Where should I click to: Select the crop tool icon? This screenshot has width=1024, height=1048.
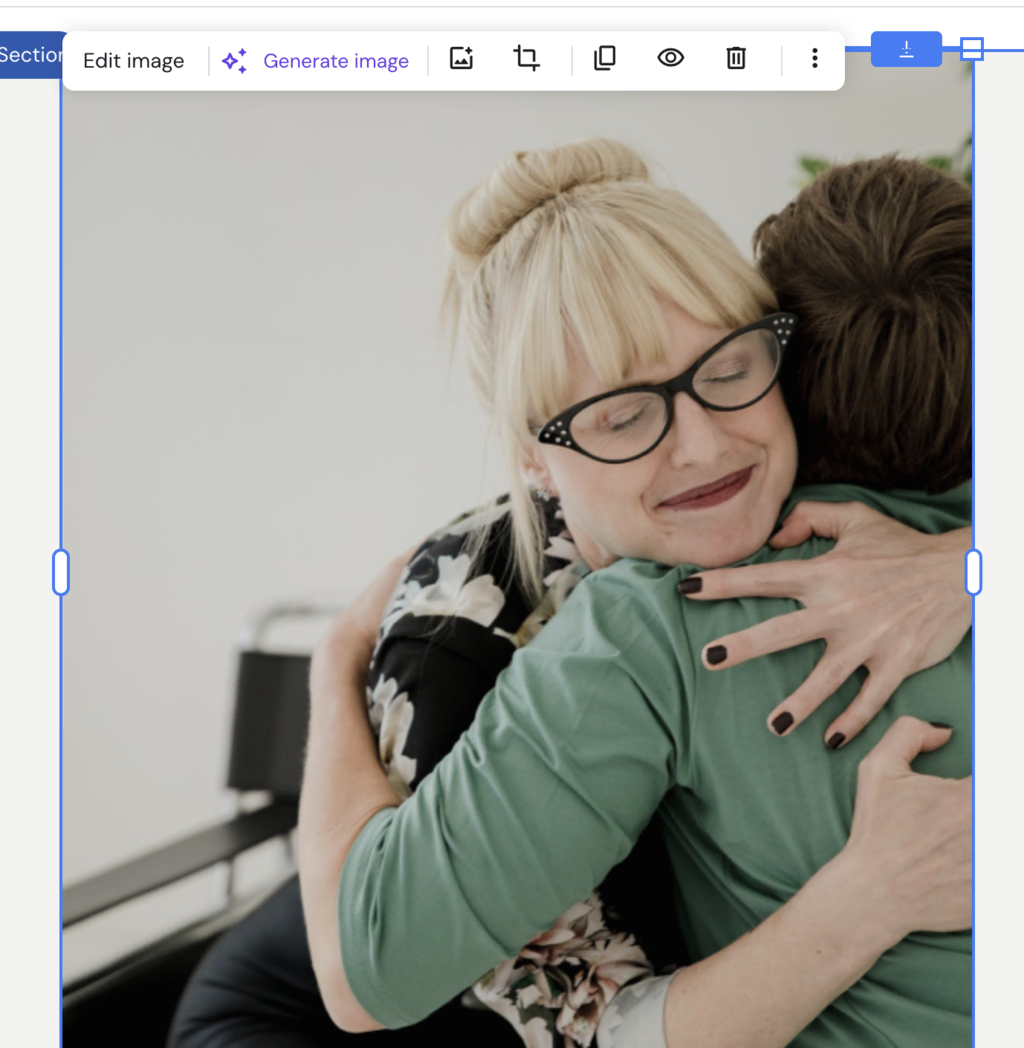(527, 58)
